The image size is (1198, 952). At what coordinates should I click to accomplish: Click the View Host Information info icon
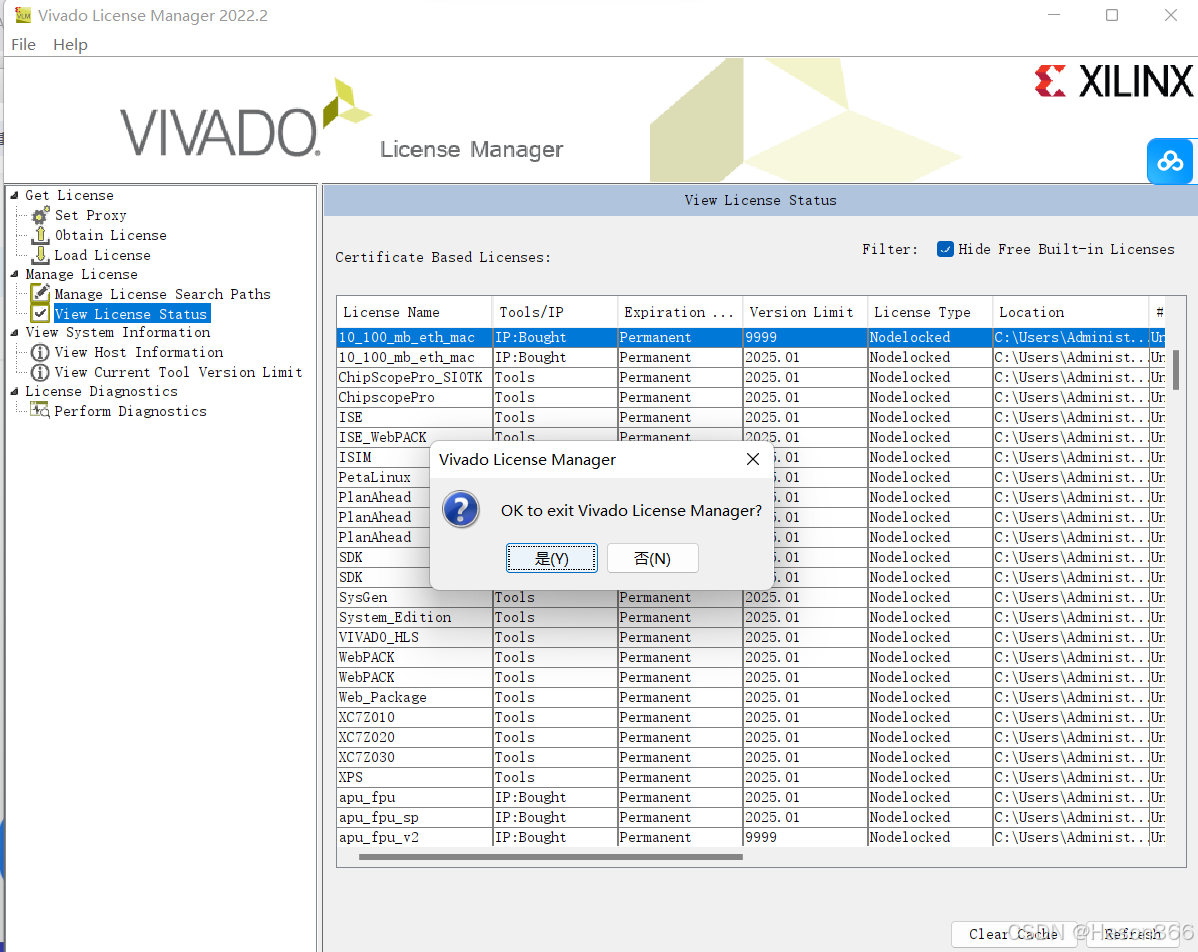[40, 352]
